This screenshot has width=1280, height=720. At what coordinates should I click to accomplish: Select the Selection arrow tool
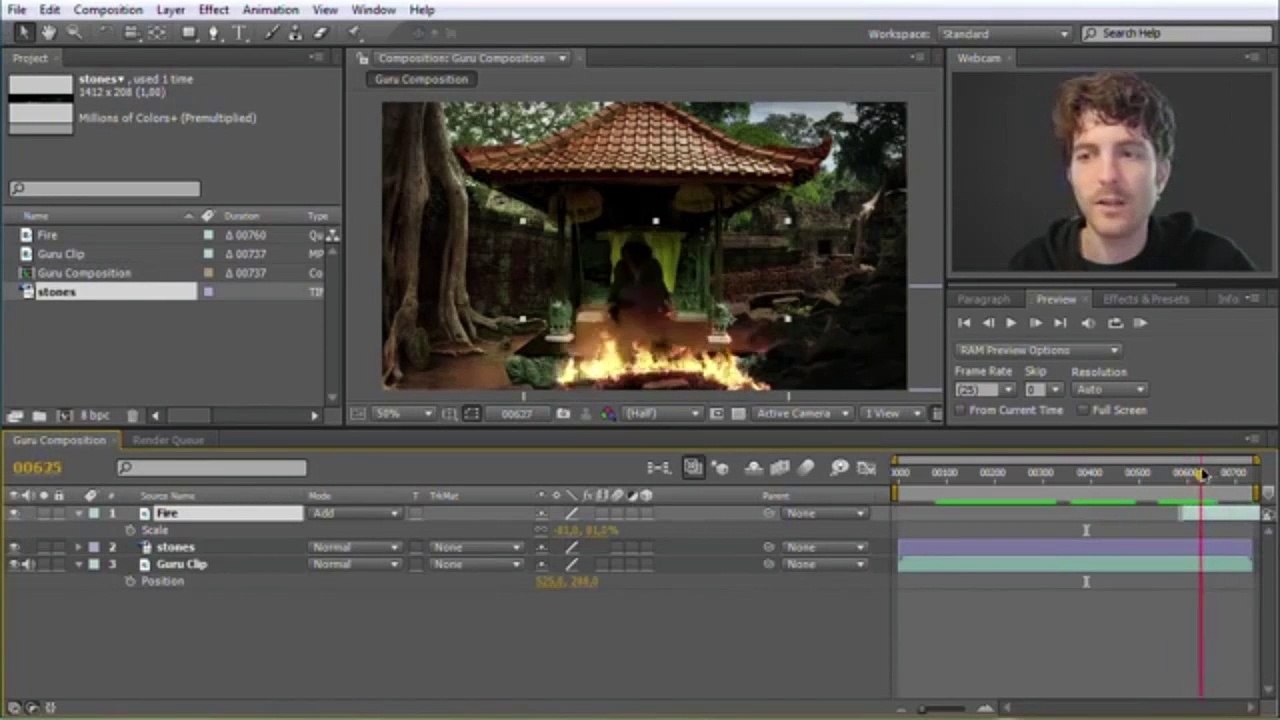pos(23,33)
